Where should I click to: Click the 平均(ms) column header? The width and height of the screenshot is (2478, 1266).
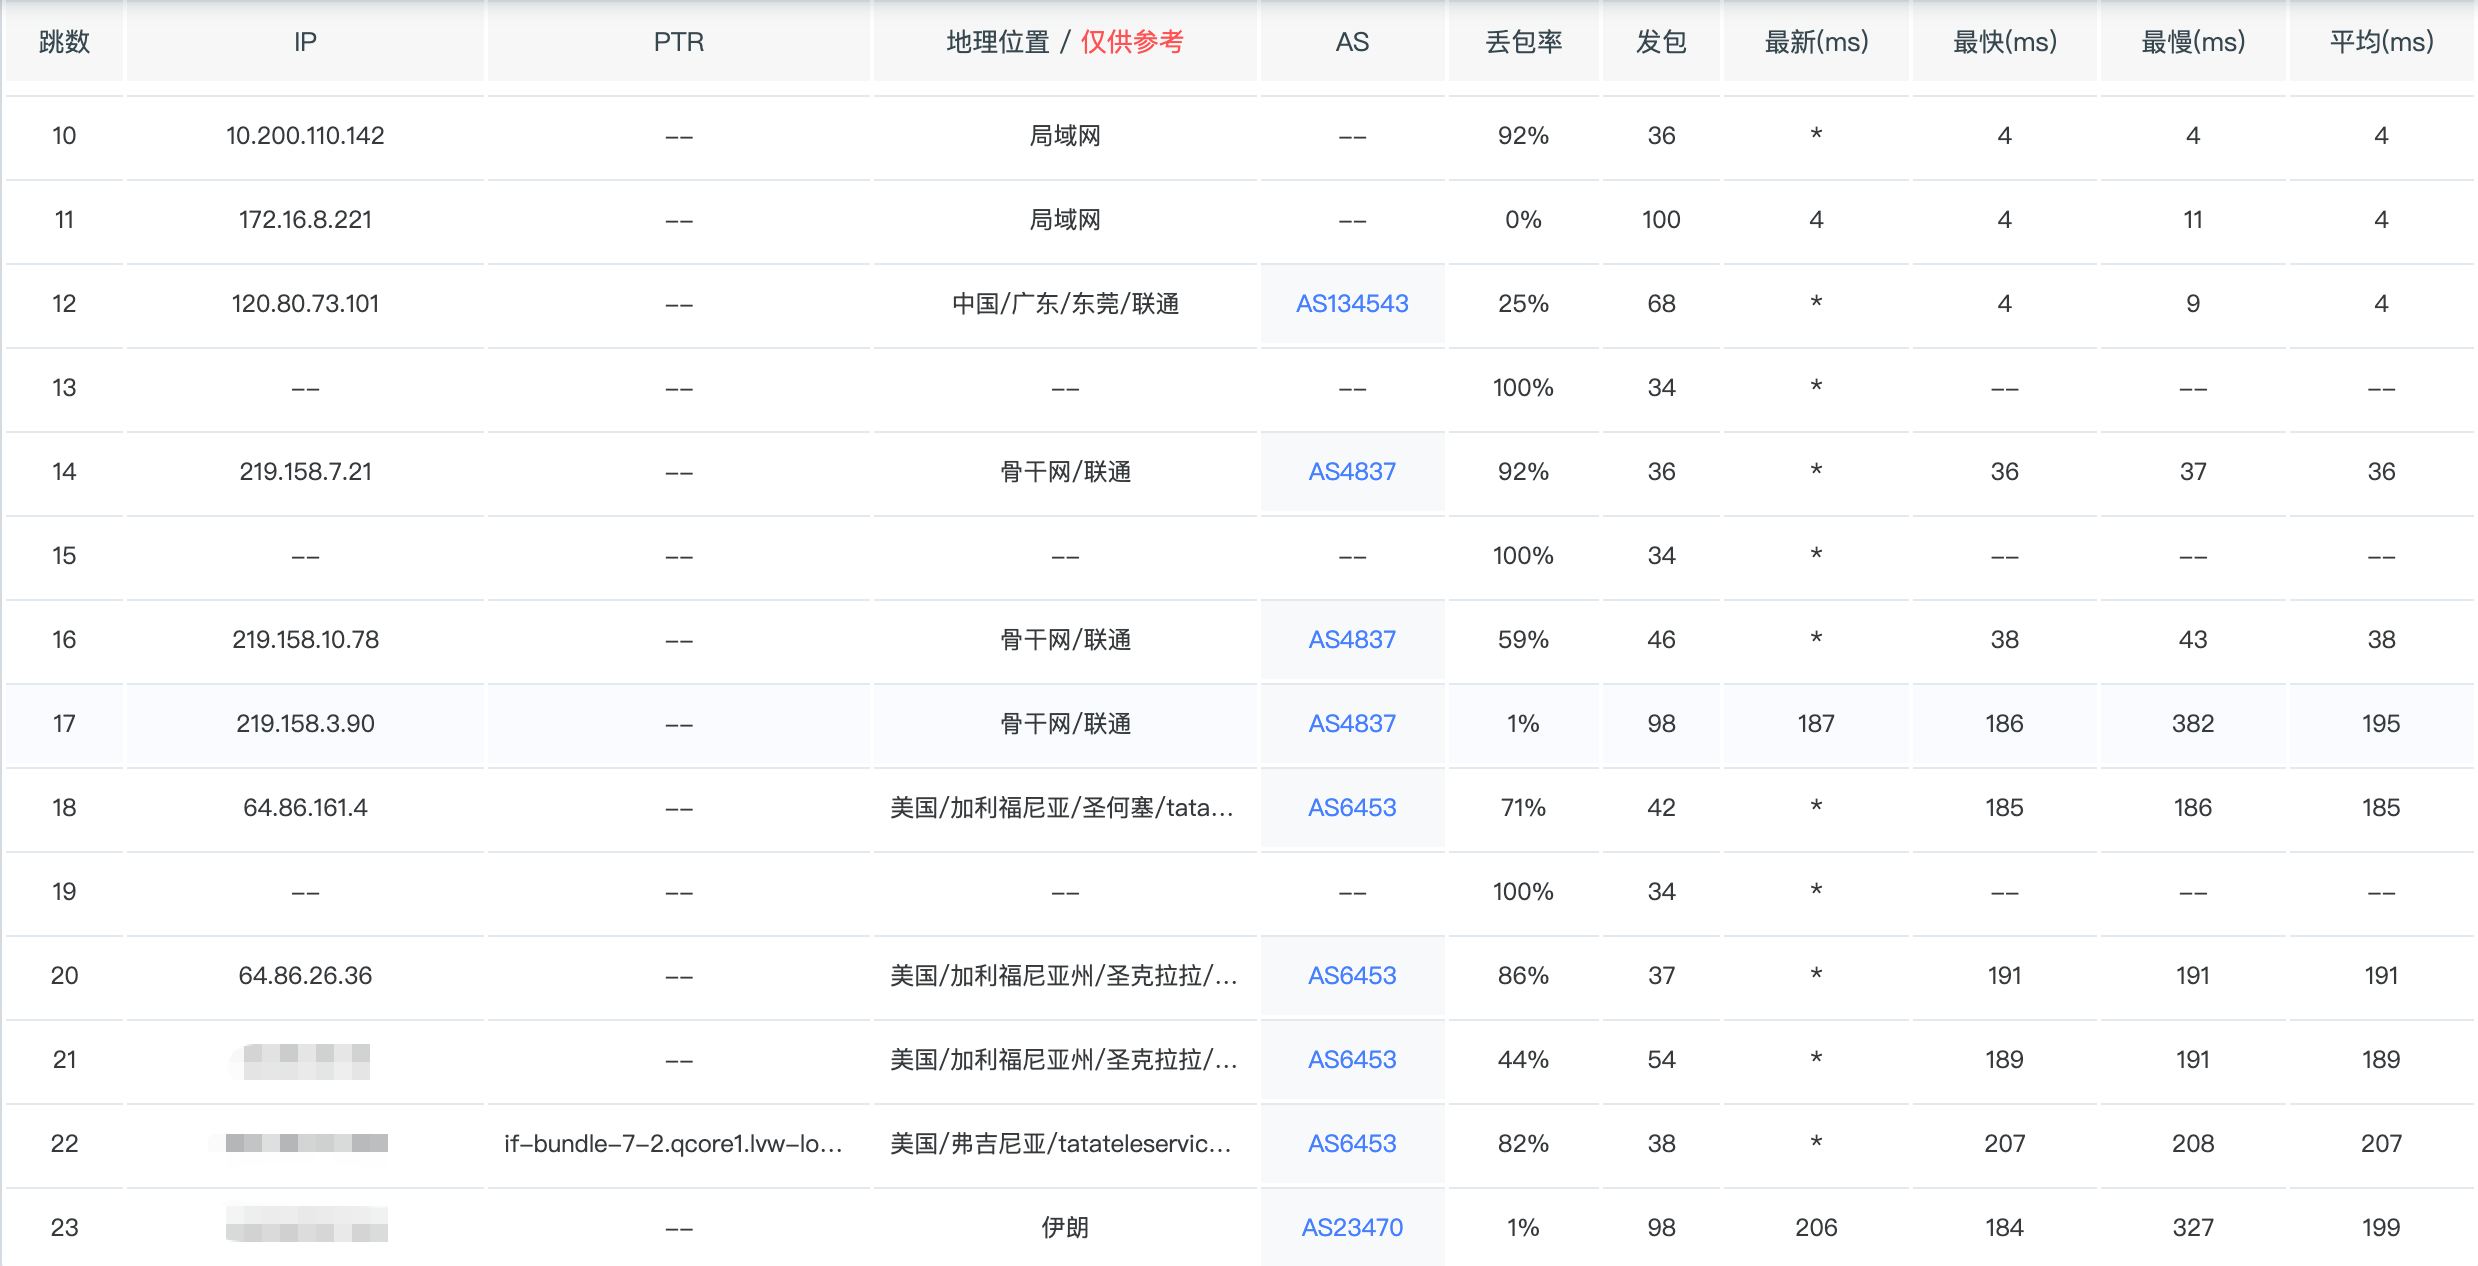2380,42
